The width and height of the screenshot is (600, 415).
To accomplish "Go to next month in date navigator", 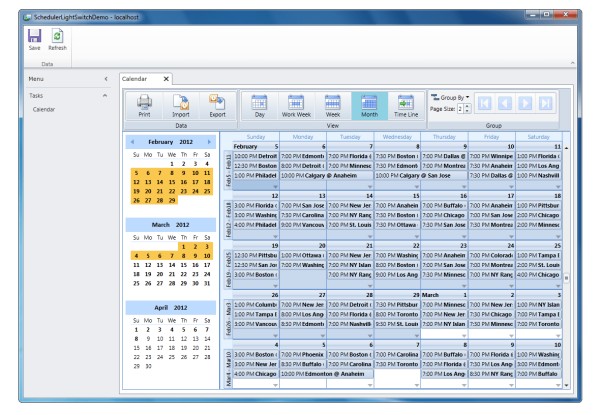I will click(208, 142).
